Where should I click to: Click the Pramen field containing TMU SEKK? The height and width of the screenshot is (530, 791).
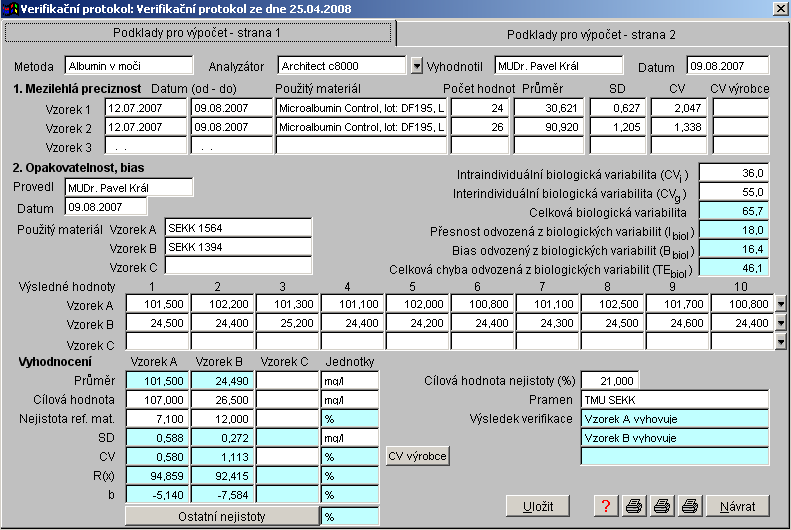point(674,399)
